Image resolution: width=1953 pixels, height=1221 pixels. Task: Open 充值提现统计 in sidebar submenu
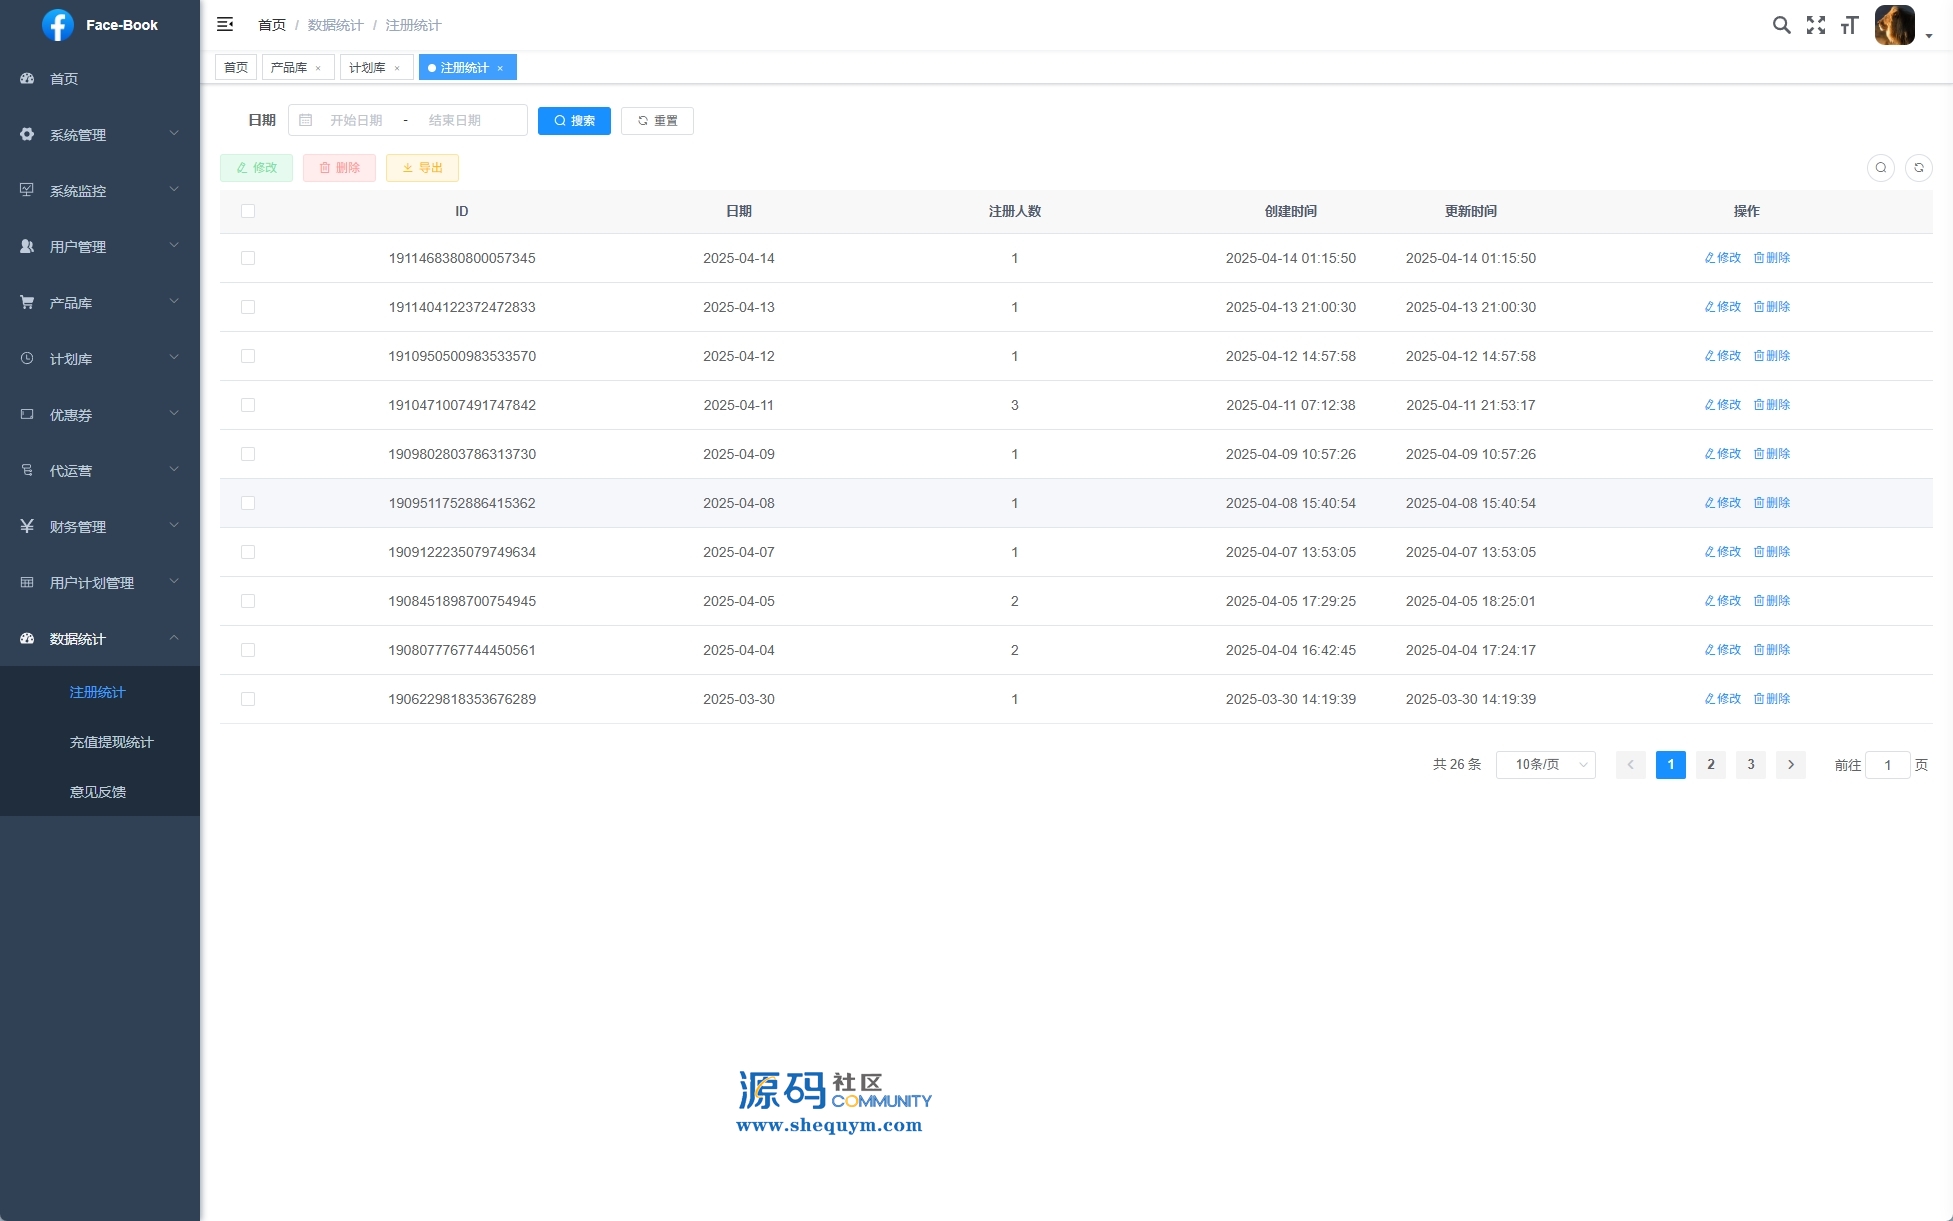coord(111,742)
